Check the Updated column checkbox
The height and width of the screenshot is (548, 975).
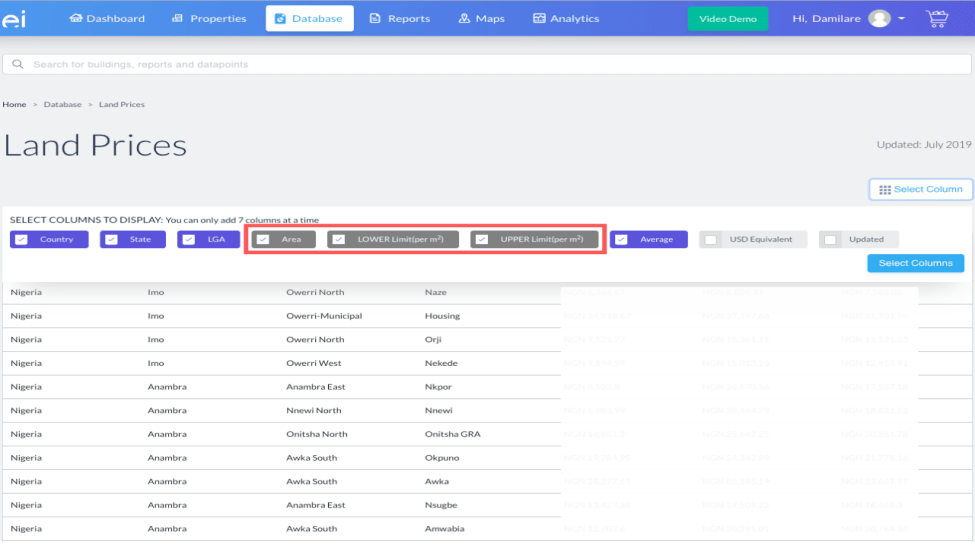click(830, 239)
